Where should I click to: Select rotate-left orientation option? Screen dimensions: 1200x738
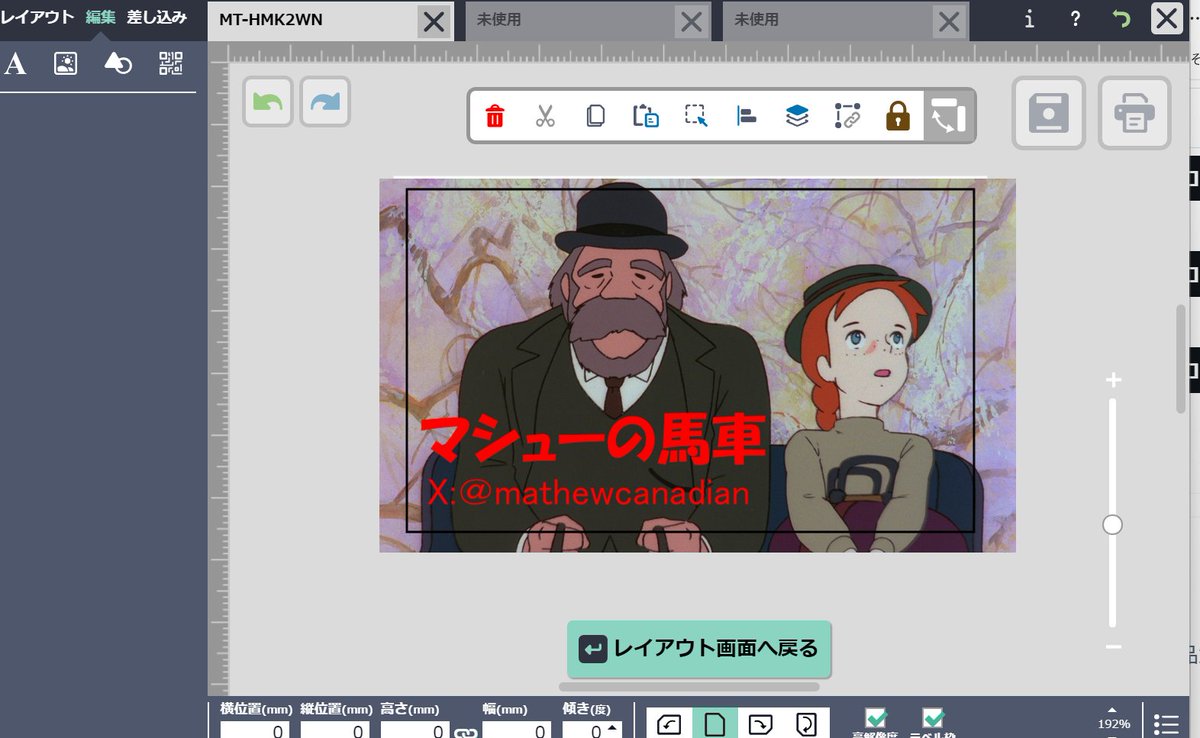(x=669, y=724)
